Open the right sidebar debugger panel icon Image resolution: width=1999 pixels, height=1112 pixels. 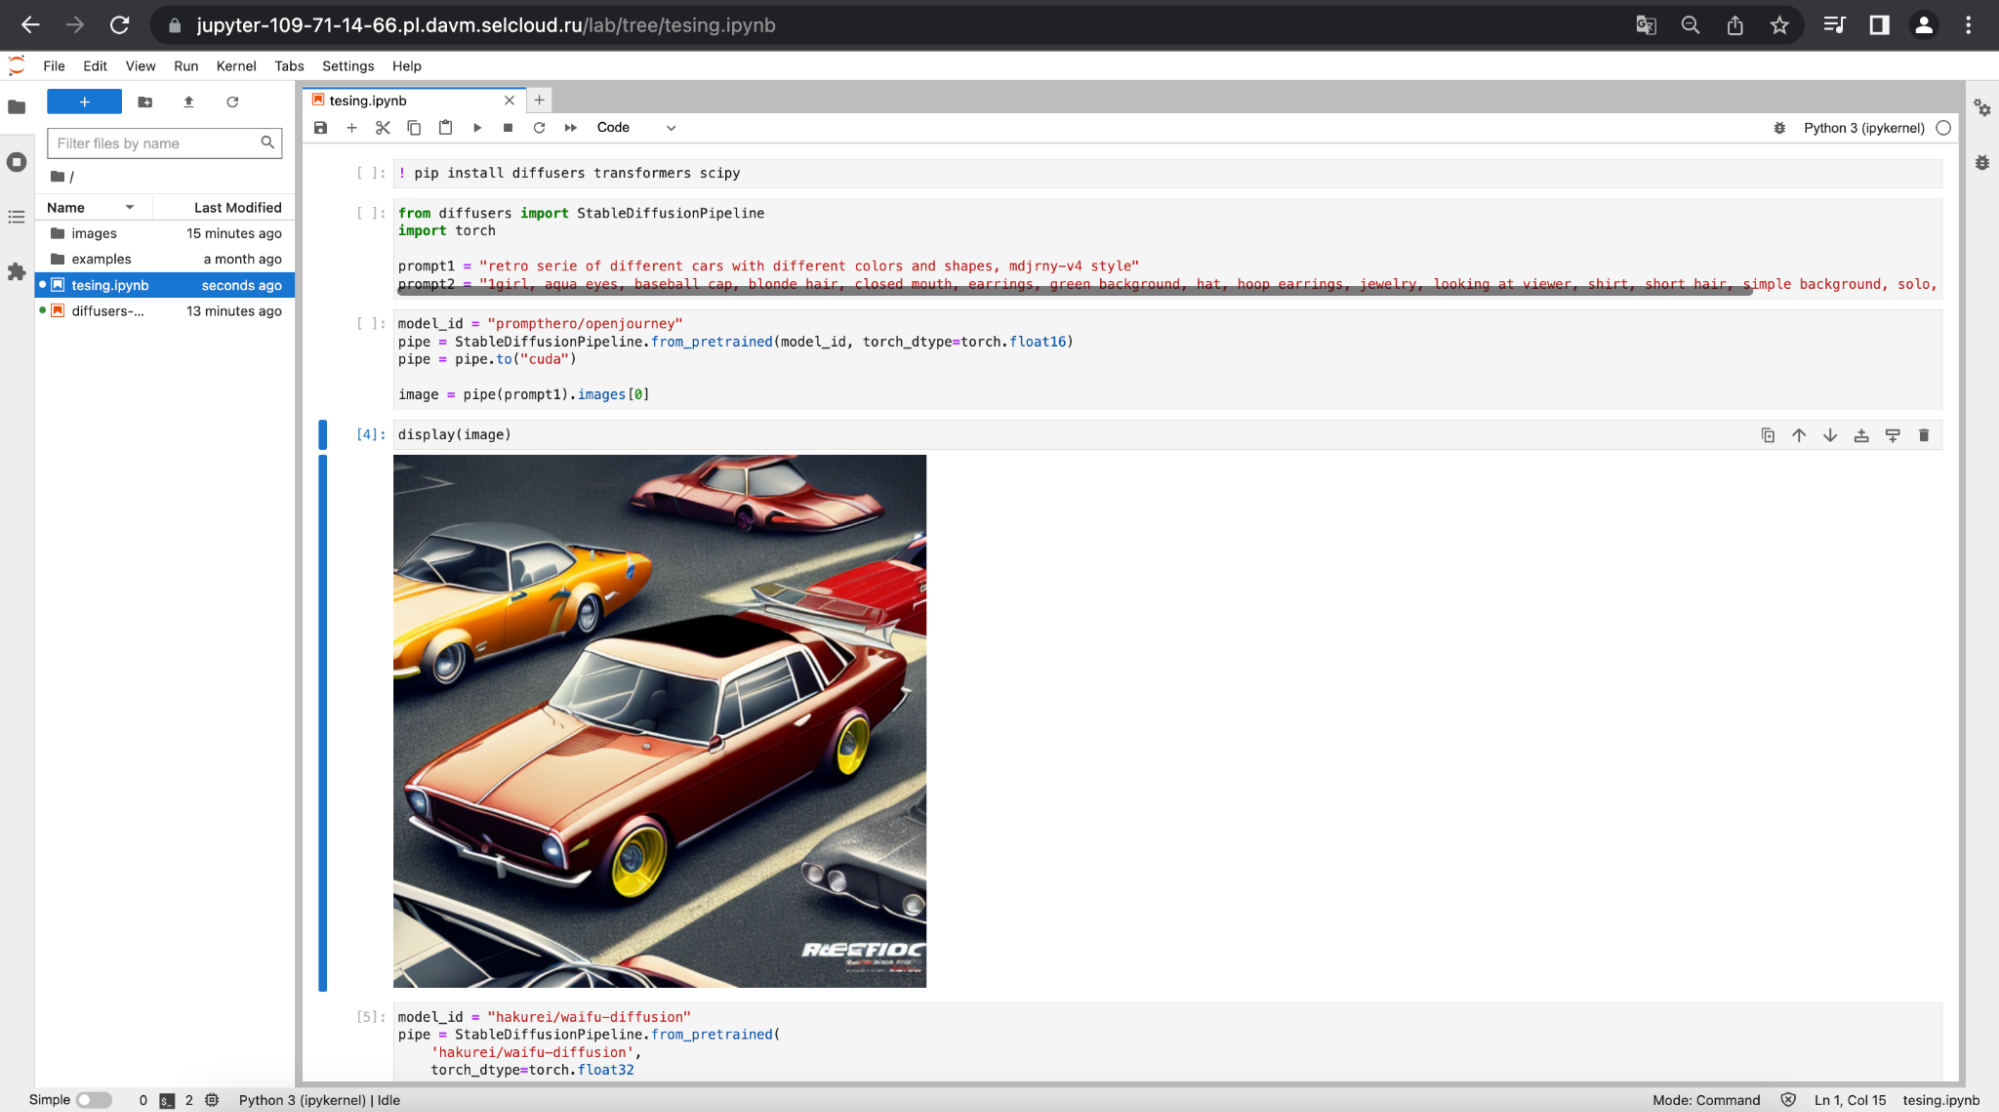[1982, 162]
